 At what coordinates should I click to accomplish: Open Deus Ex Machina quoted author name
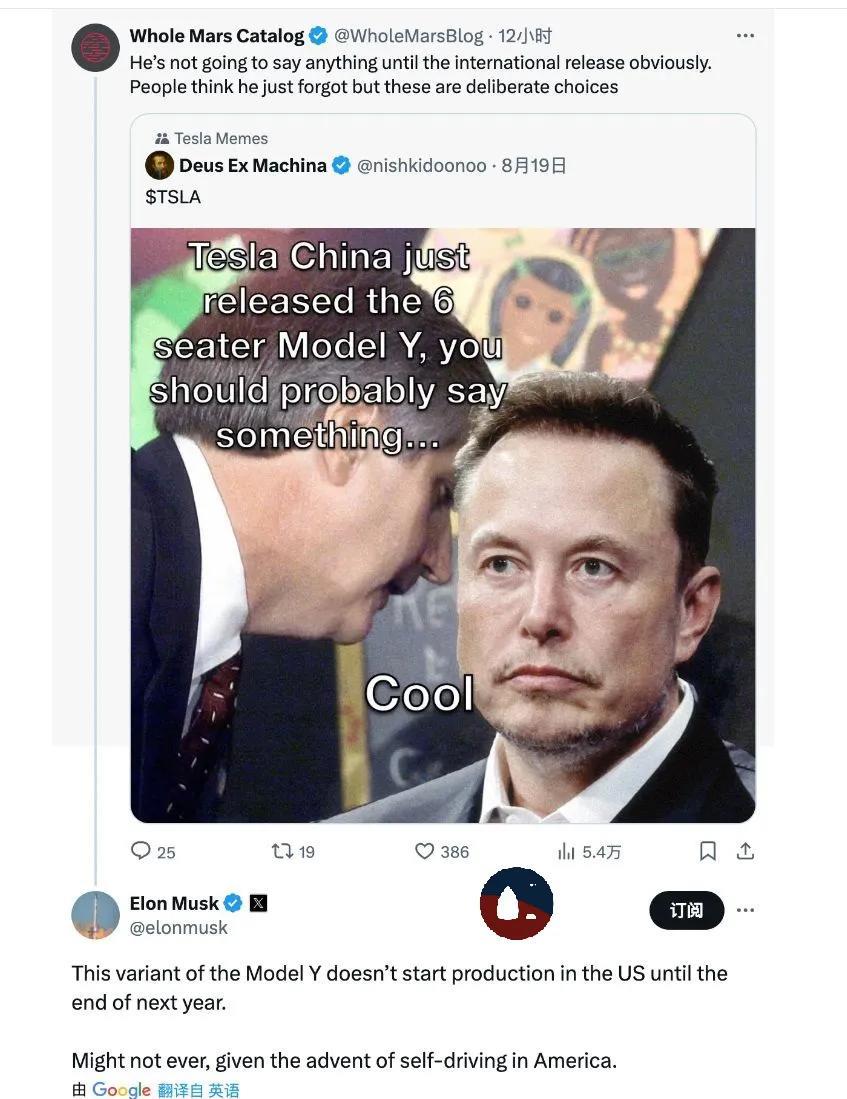pos(252,165)
